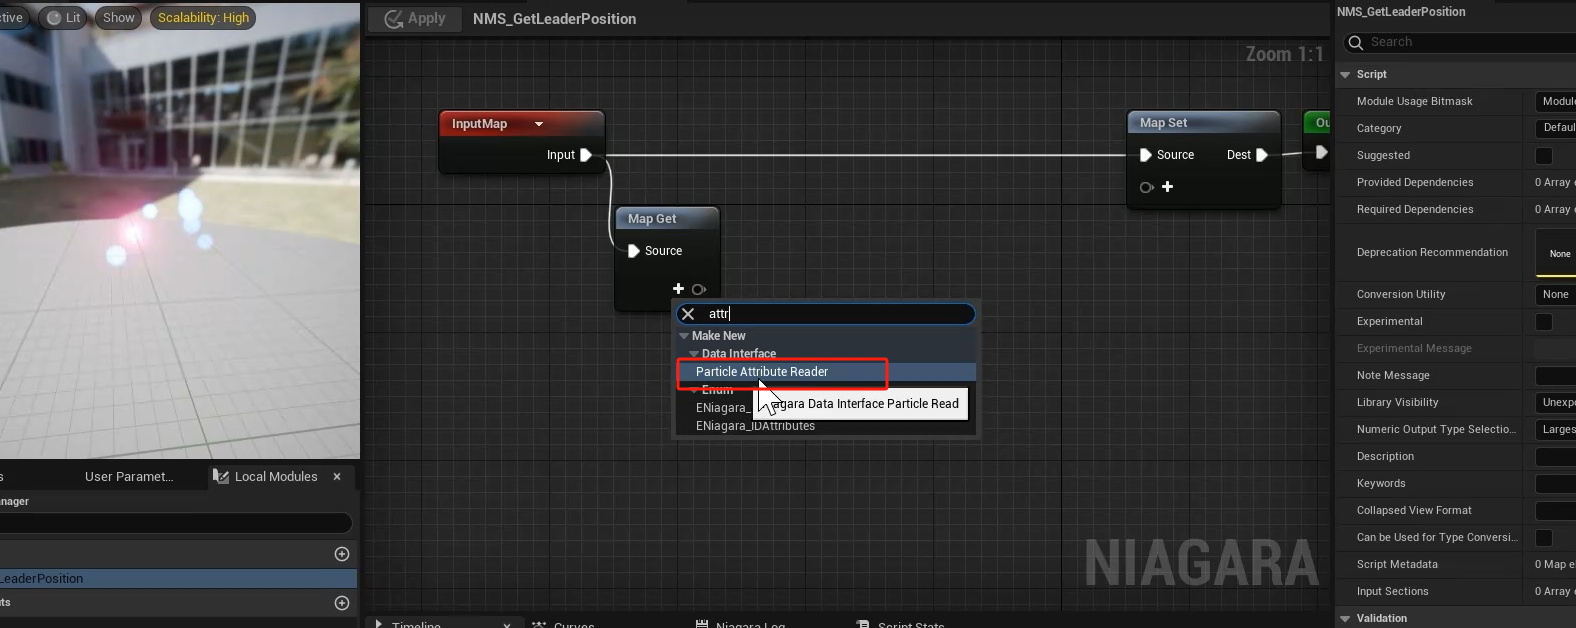The width and height of the screenshot is (1576, 628).
Task: Close the Local Modules tab
Action: [x=337, y=477]
